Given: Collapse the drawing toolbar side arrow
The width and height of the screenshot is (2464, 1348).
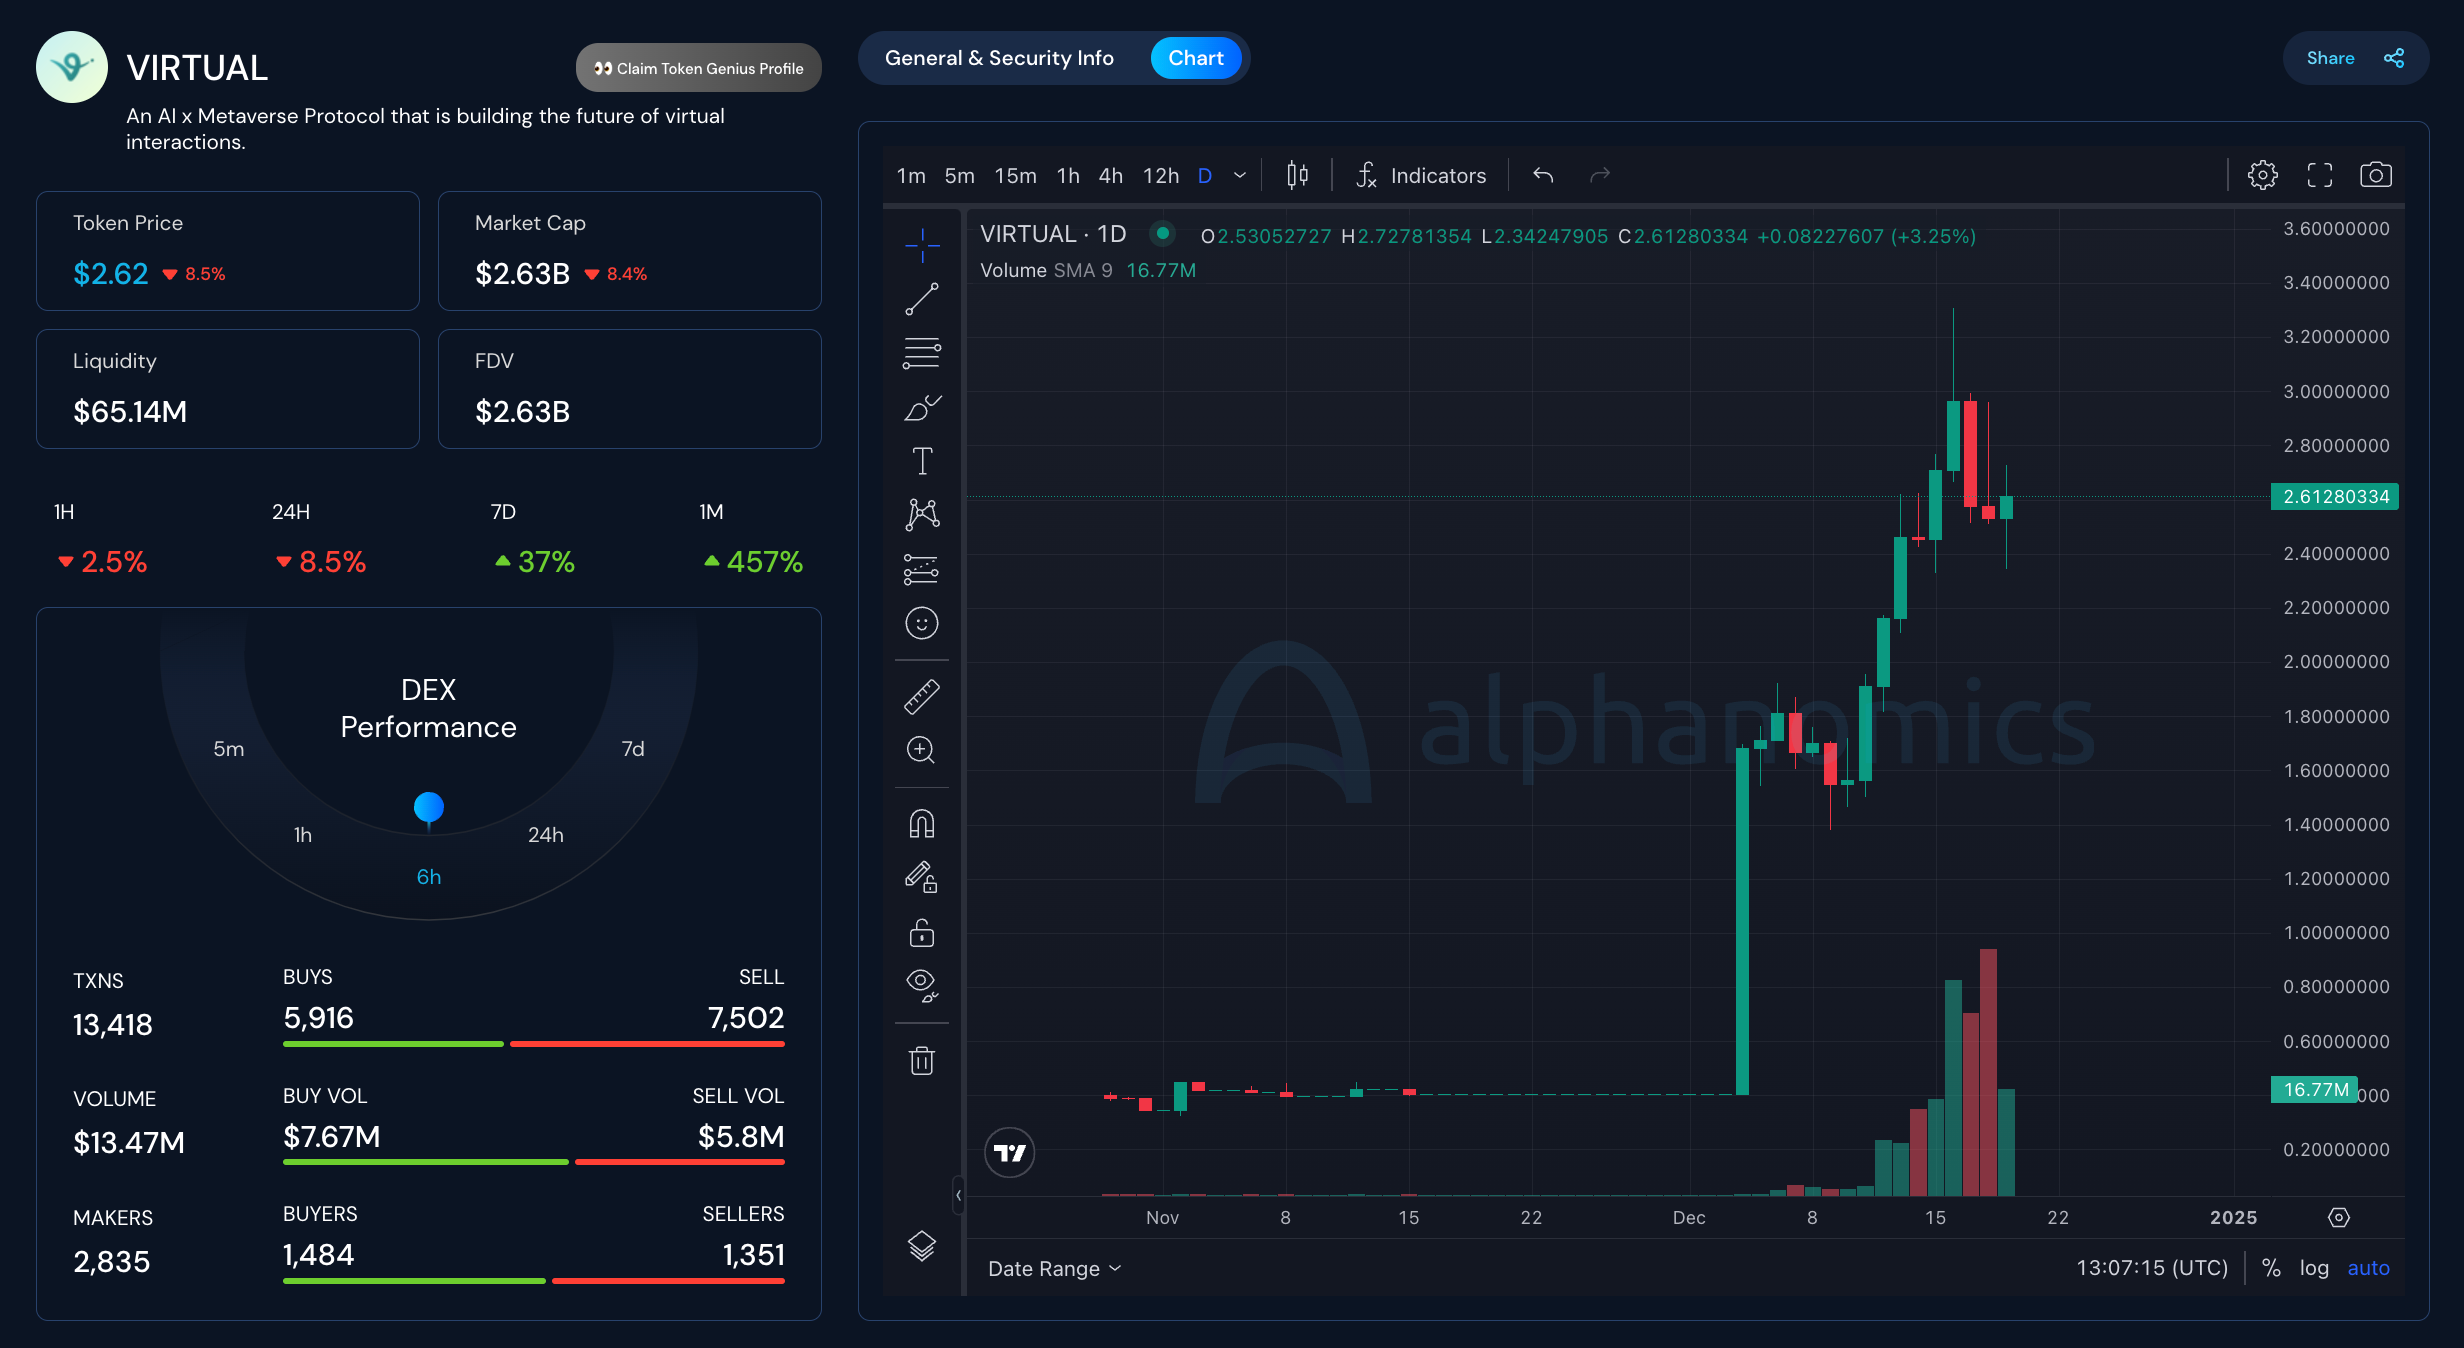Looking at the screenshot, I should tap(958, 1194).
